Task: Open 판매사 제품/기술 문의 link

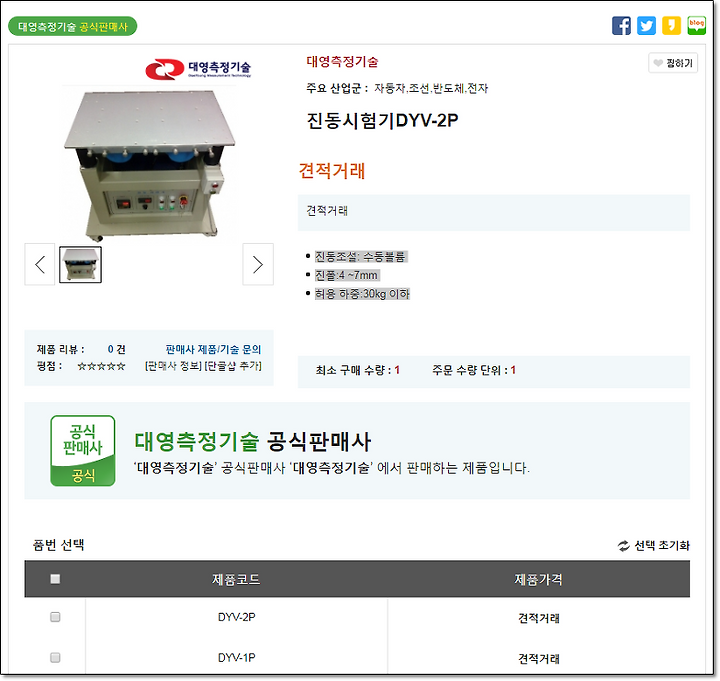Action: pos(213,349)
